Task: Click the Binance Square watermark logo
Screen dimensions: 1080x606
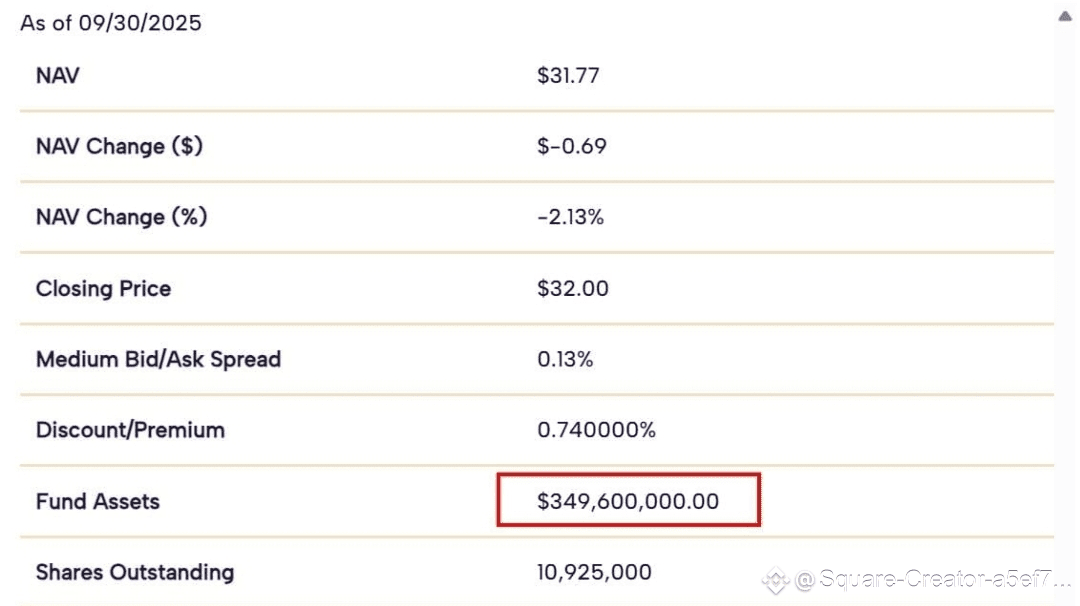Action: click(776, 579)
